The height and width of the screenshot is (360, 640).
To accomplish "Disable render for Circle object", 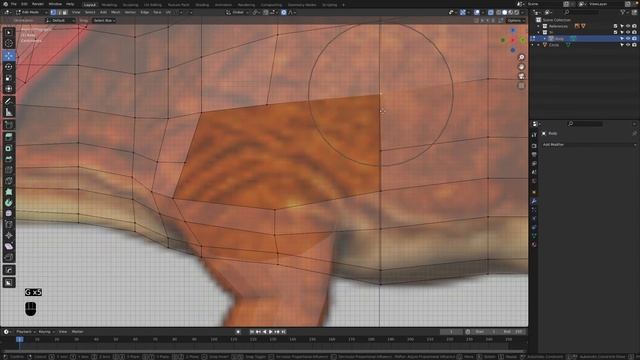I will 634,45.
